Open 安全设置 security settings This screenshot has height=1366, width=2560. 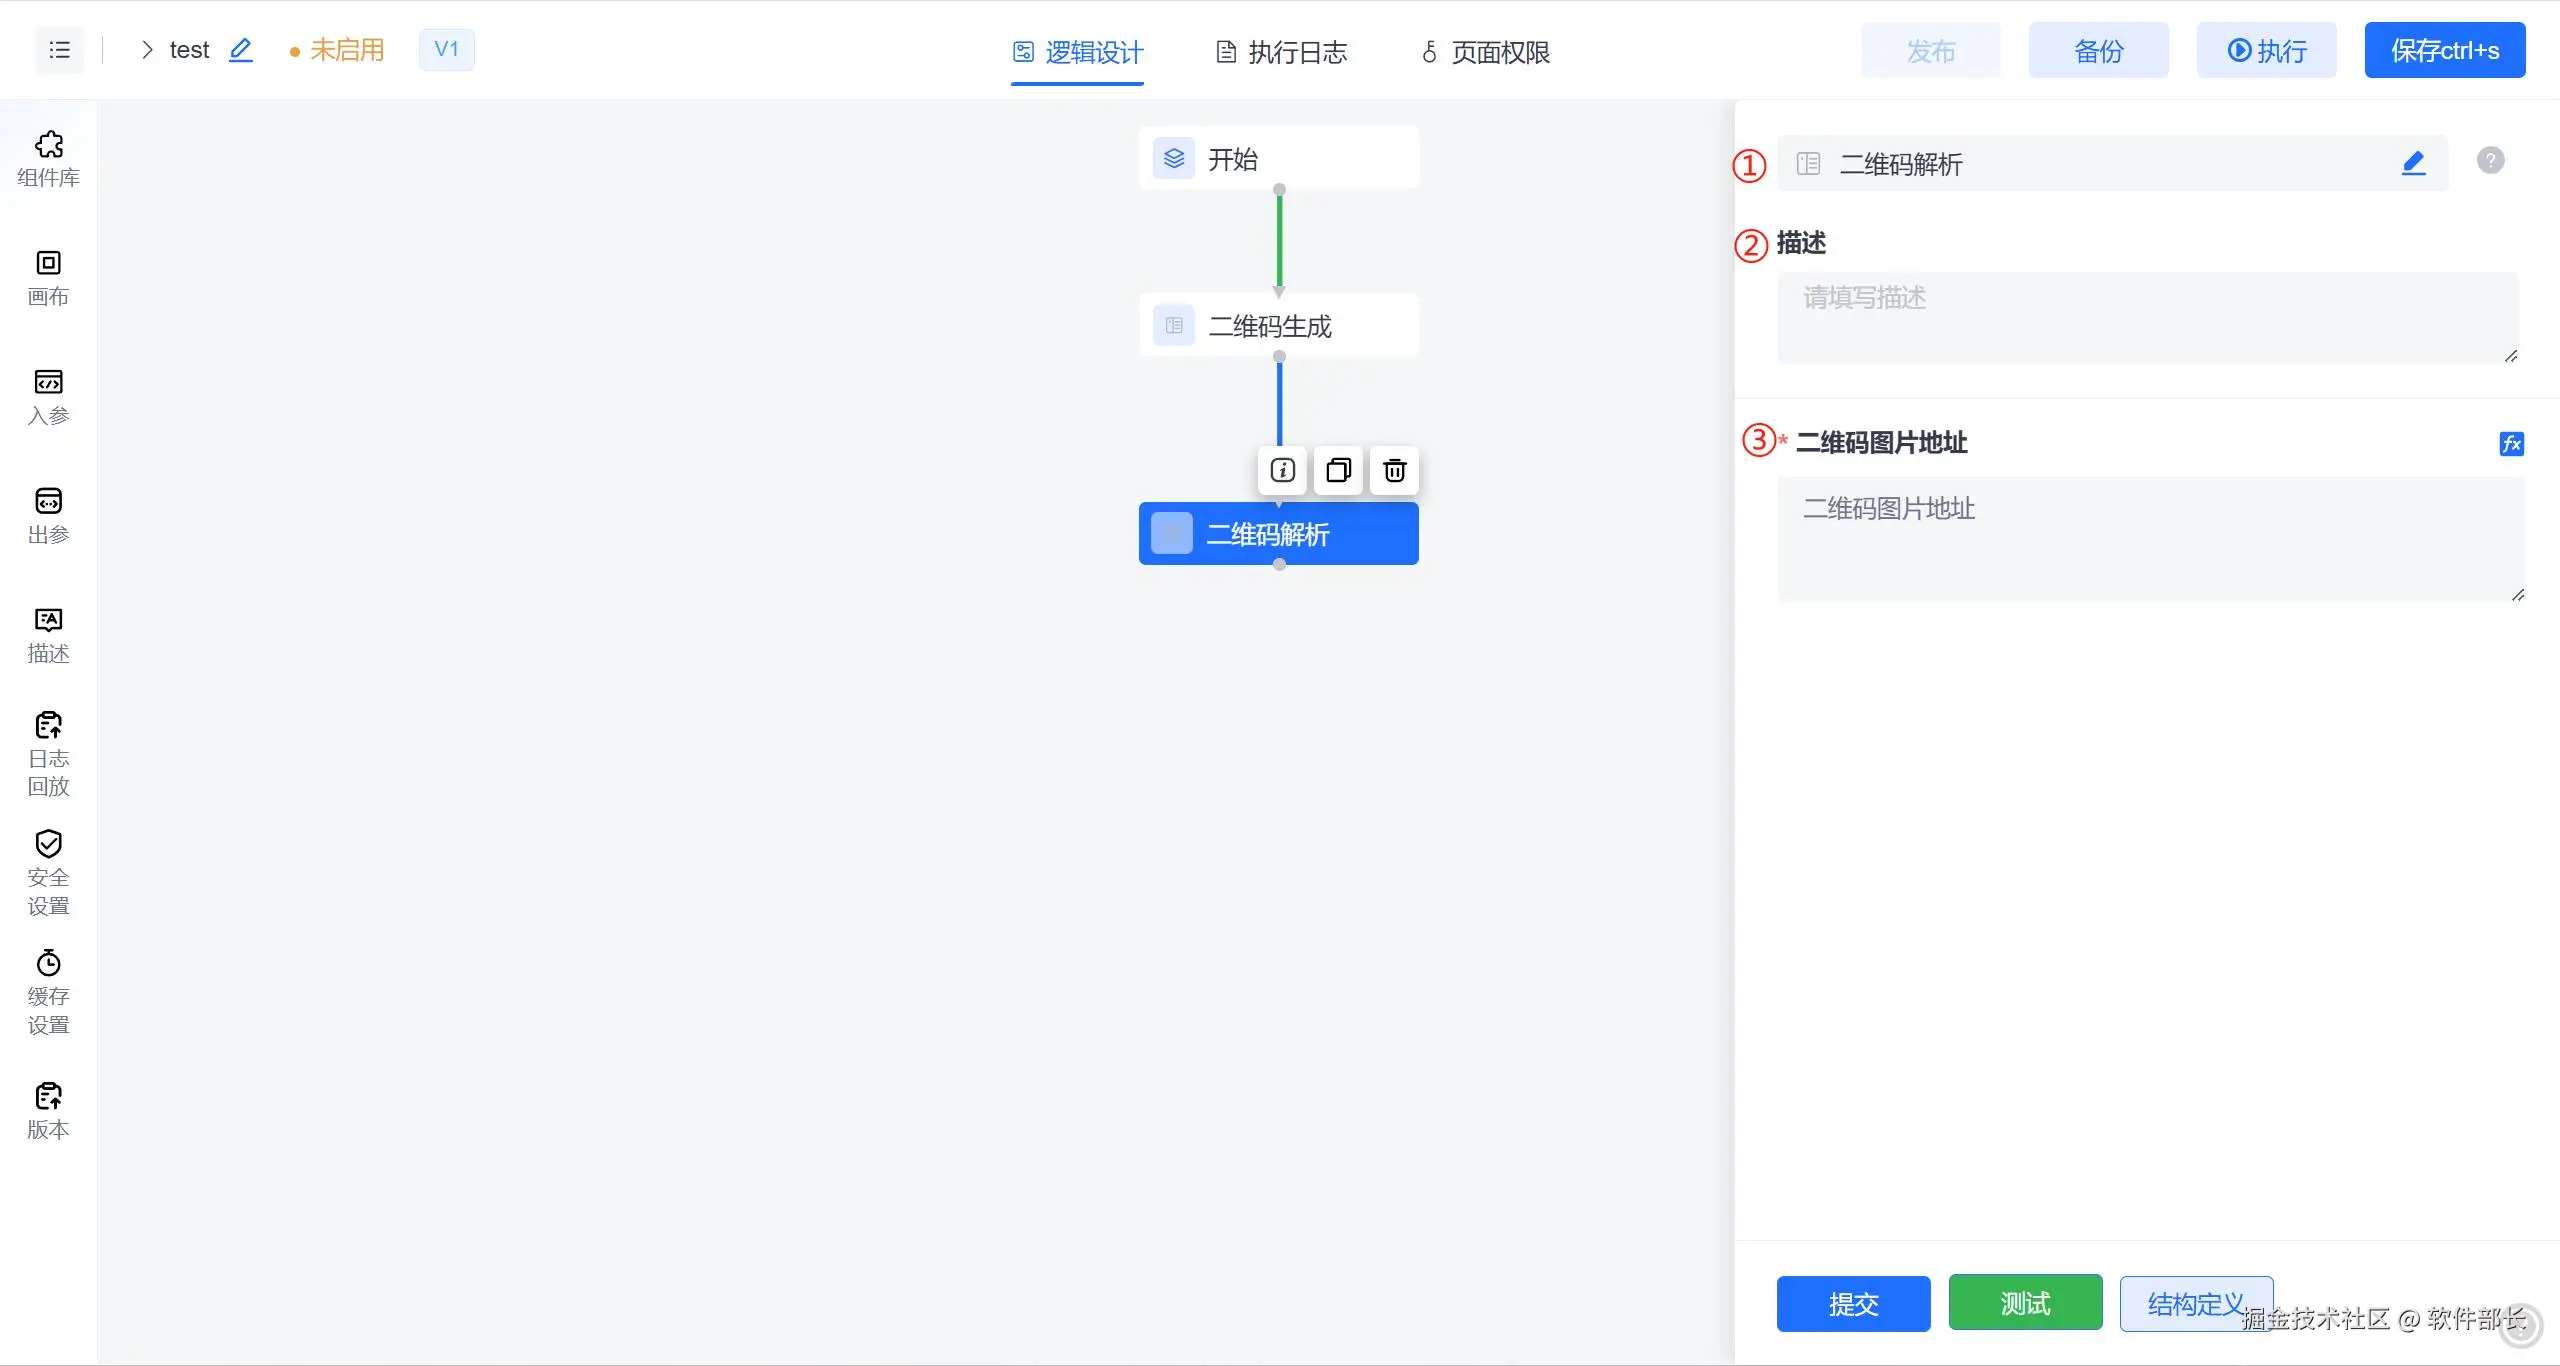pos(48,872)
